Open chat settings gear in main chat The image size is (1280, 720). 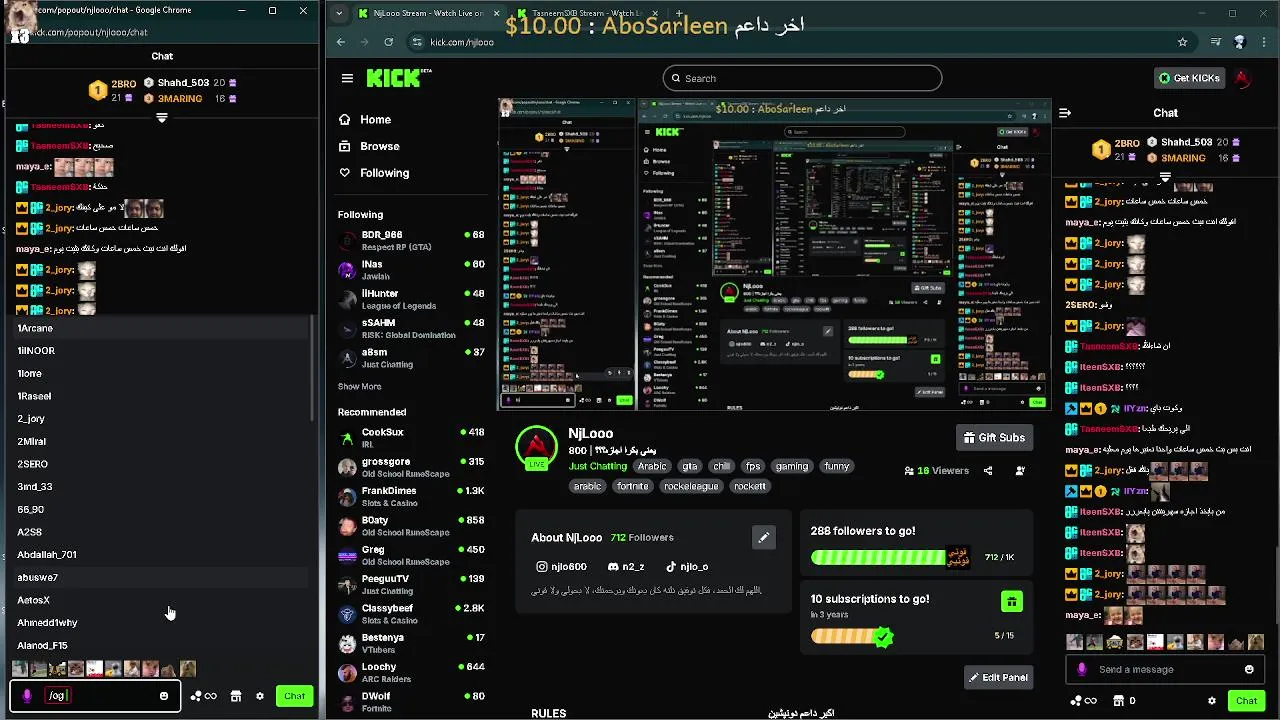pyautogui.click(x=1212, y=701)
